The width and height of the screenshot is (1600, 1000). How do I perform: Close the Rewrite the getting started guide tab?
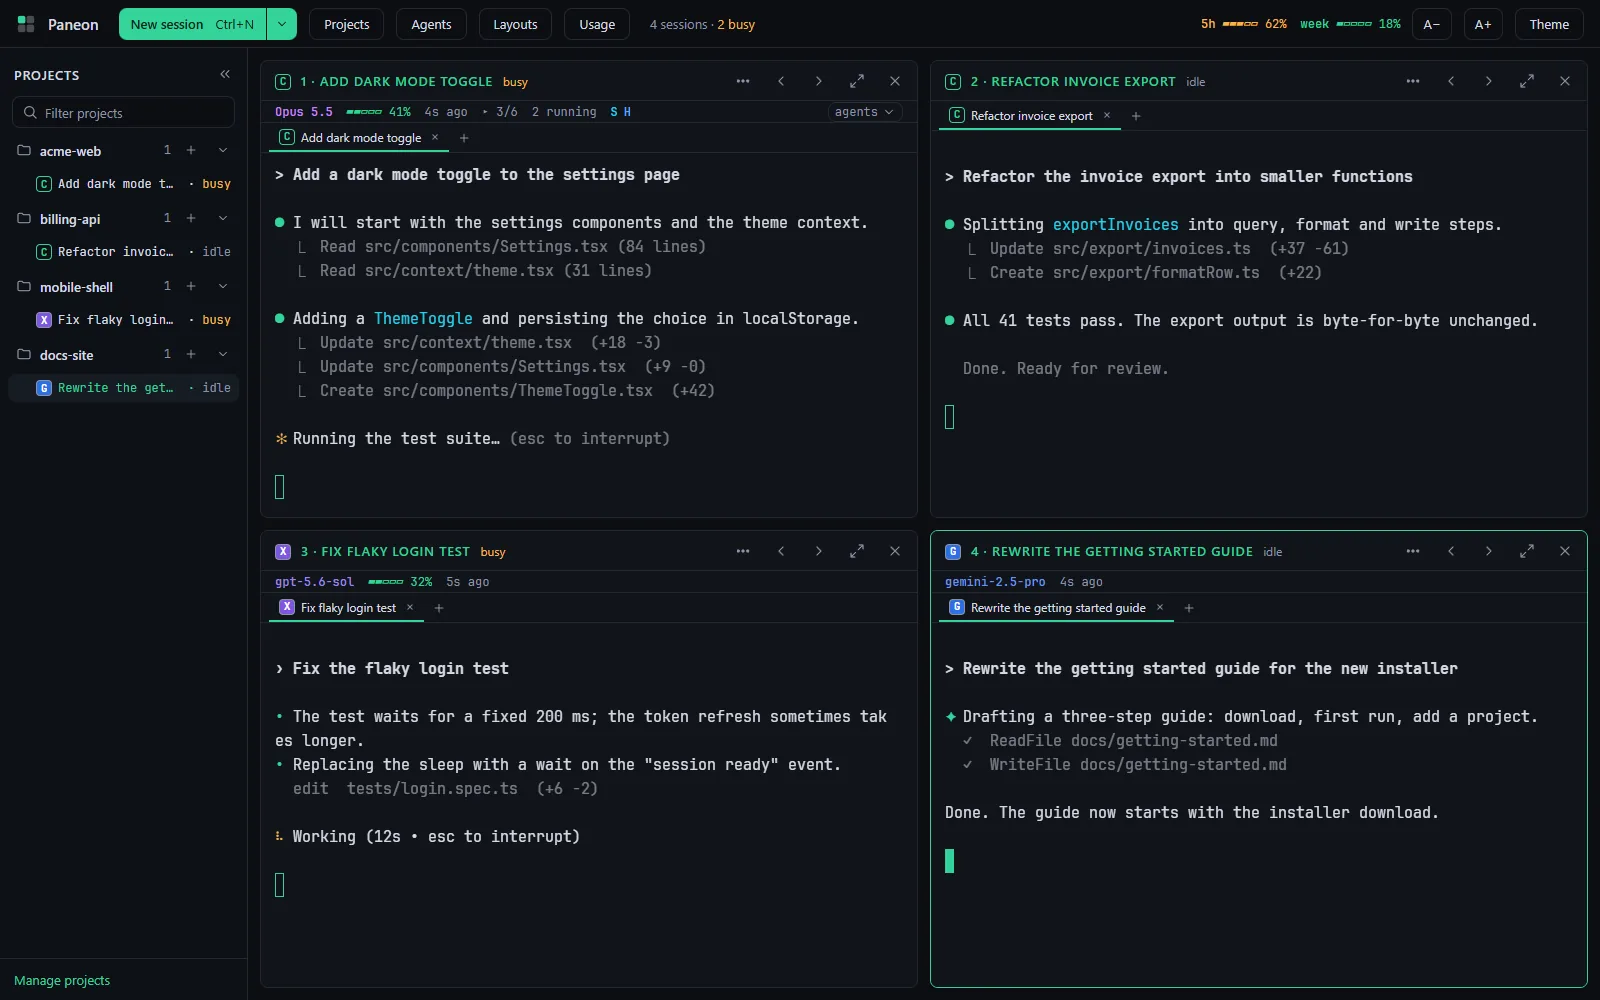click(1160, 607)
